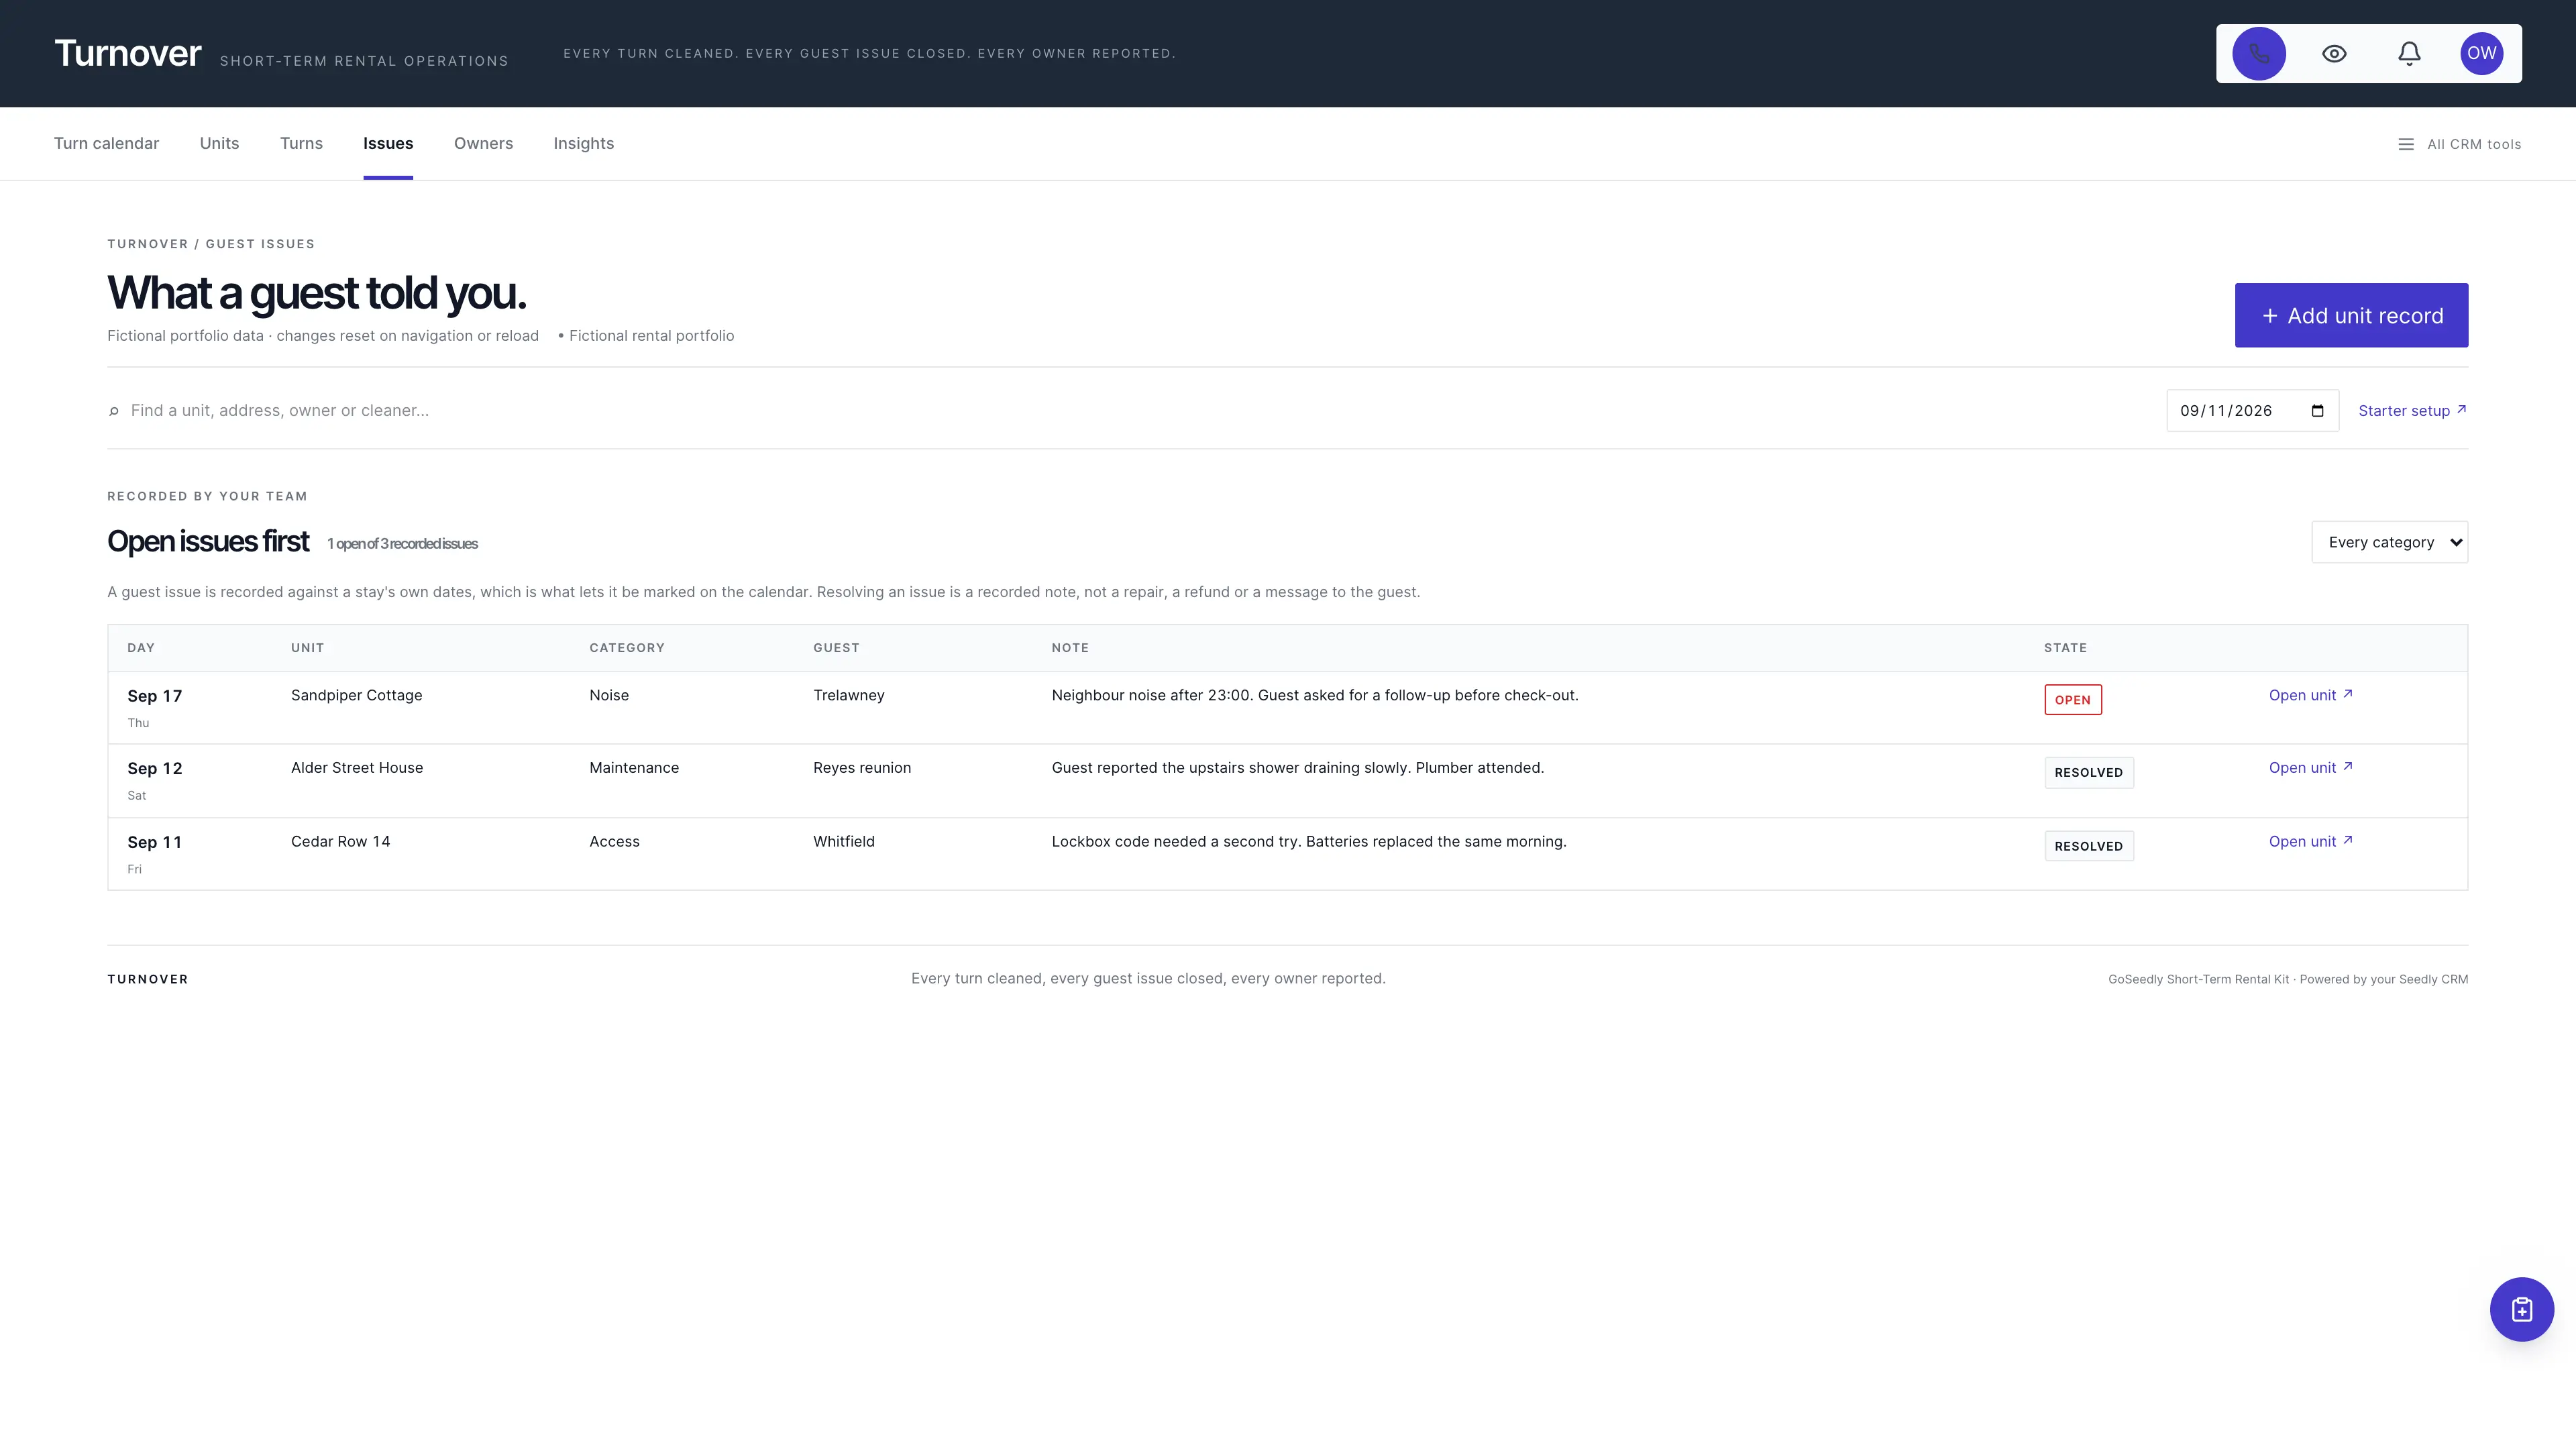Click guest name Whitfield

844,842
